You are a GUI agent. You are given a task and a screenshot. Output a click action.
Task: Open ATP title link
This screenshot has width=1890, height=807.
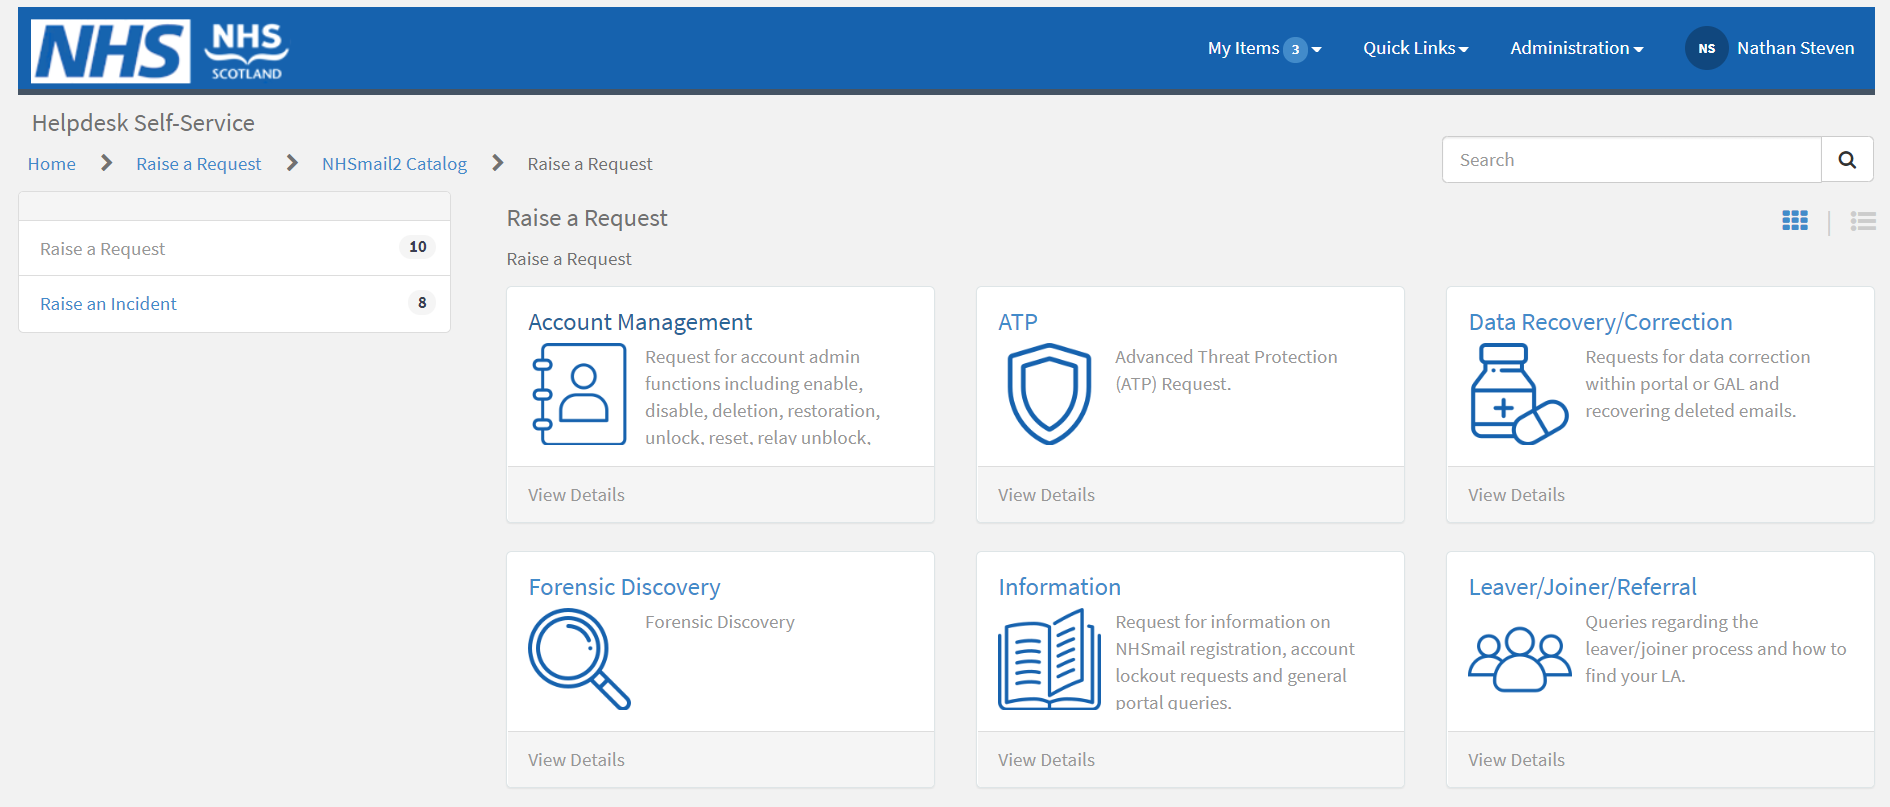[x=1018, y=322]
